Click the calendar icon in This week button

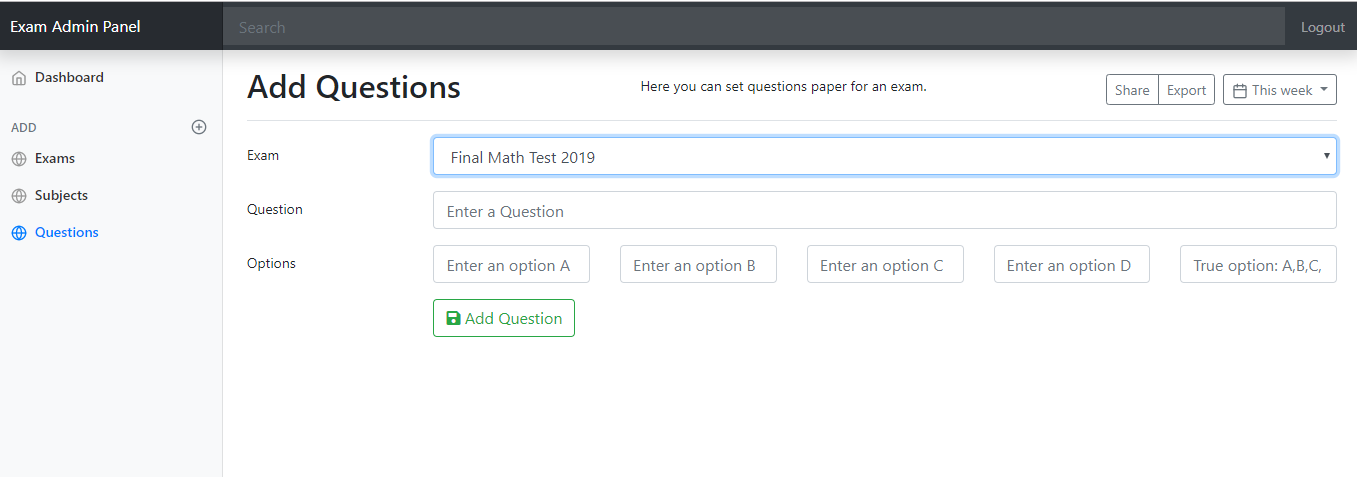pos(1240,90)
